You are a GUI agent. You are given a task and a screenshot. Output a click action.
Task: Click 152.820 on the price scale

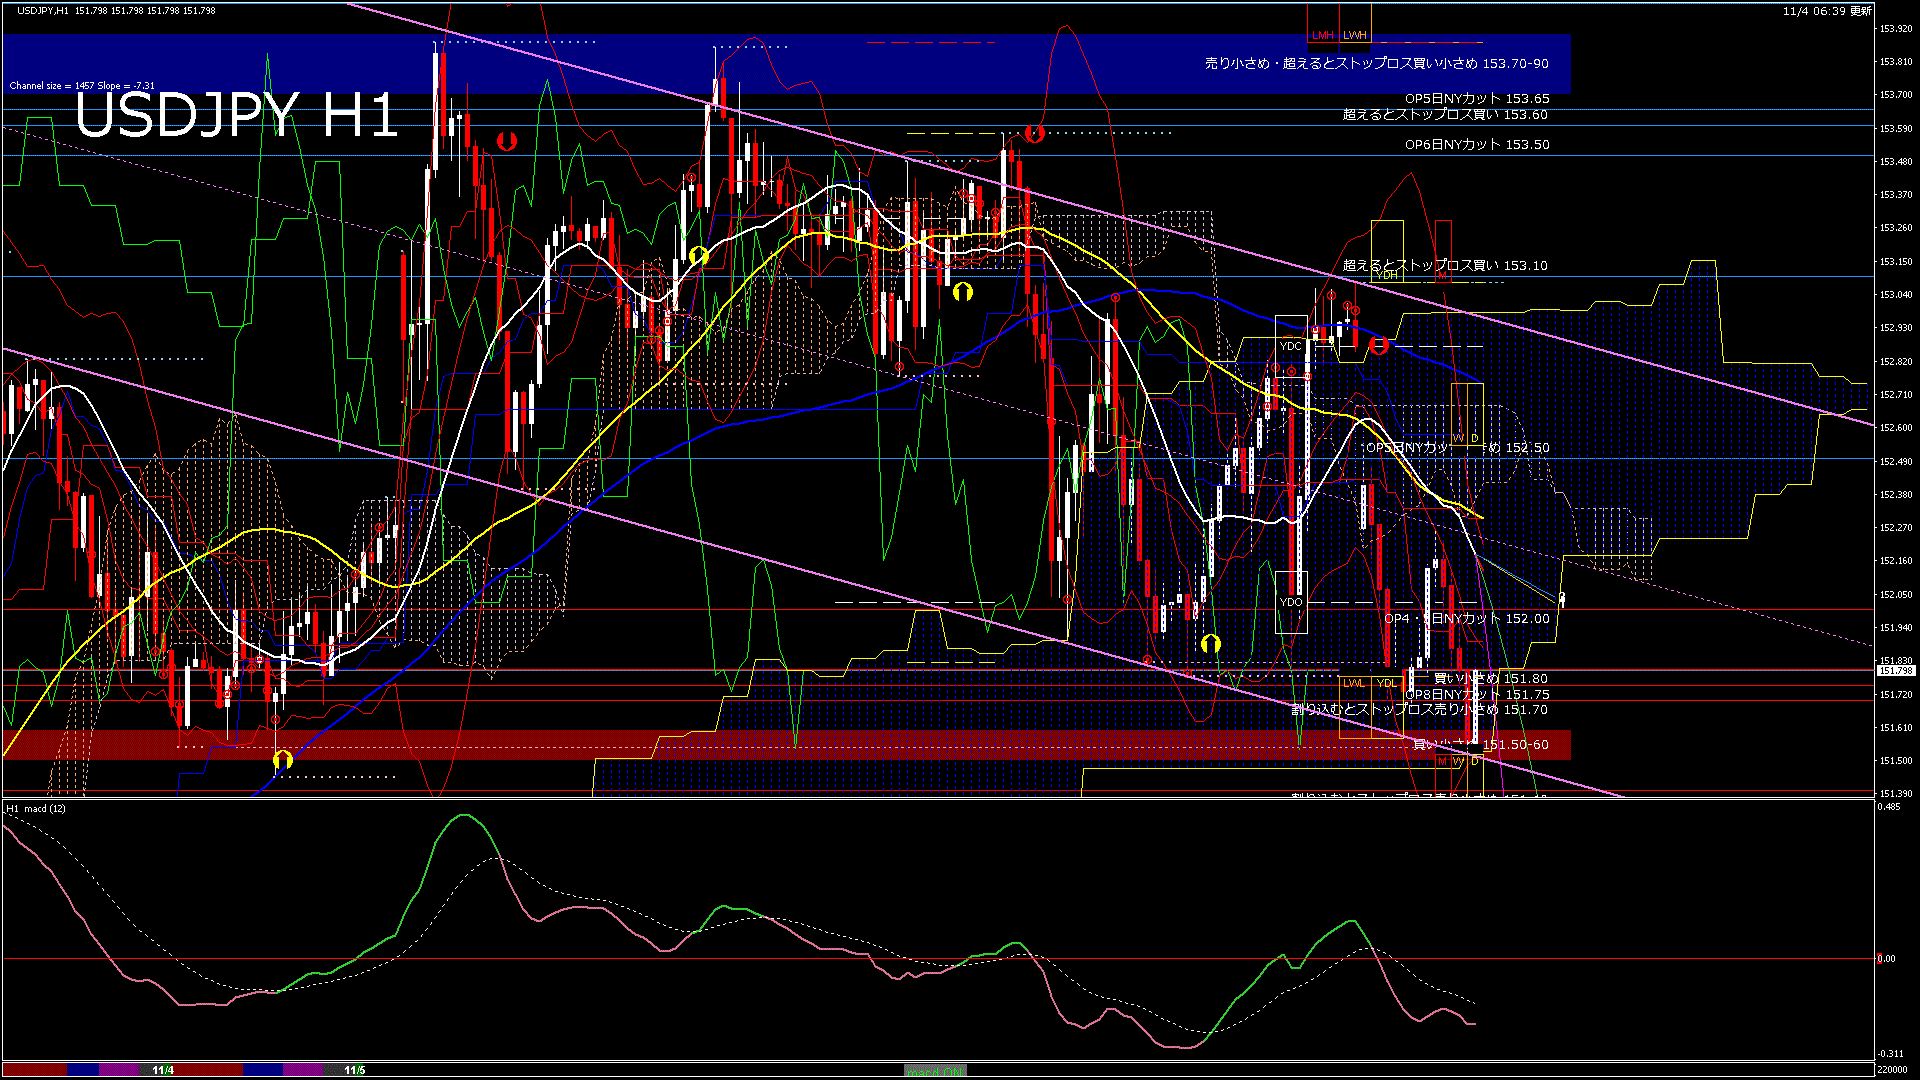(1896, 362)
